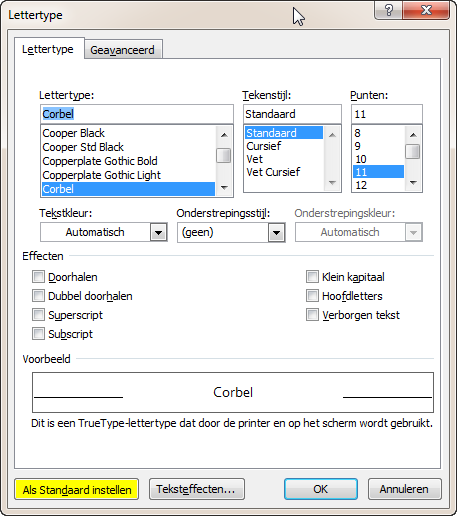Click the Punten list scroll up arrow
This screenshot has width=457, height=516.
[x=413, y=135]
